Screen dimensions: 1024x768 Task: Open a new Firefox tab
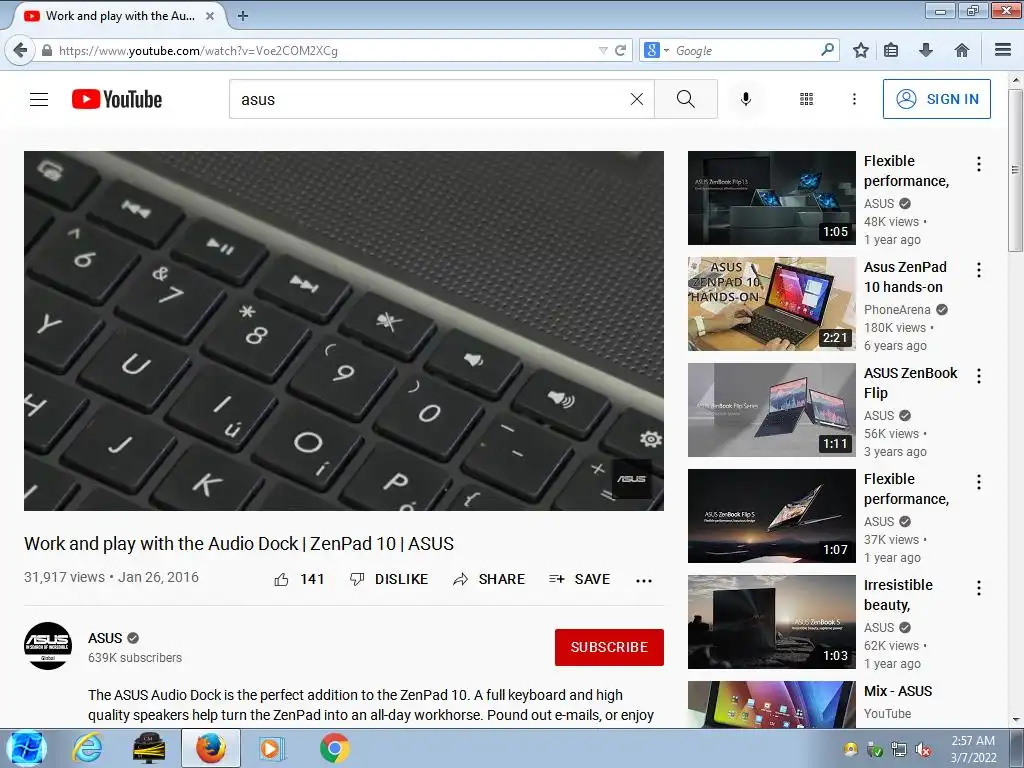pyautogui.click(x=242, y=16)
